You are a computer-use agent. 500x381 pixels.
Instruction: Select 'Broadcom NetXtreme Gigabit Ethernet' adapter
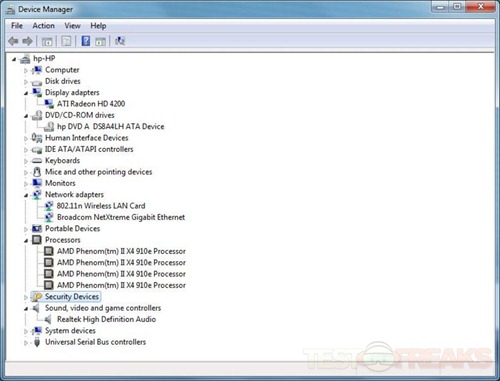121,217
